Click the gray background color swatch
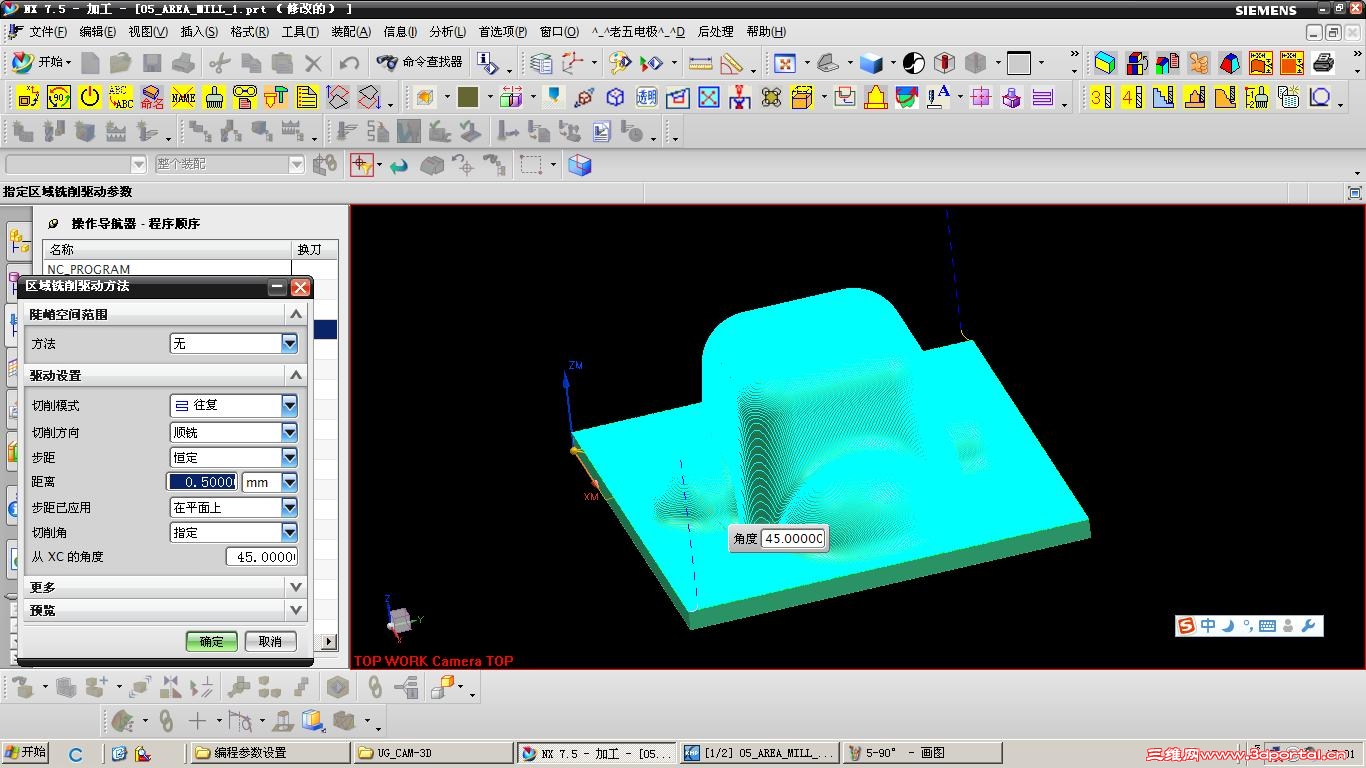 pos(1019,63)
